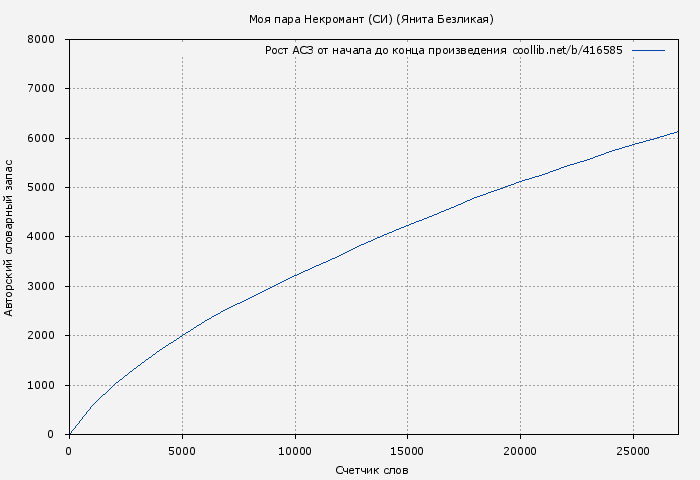The image size is (700, 480).
Task: Click the 10000 x-axis tick label
Action: click(294, 451)
